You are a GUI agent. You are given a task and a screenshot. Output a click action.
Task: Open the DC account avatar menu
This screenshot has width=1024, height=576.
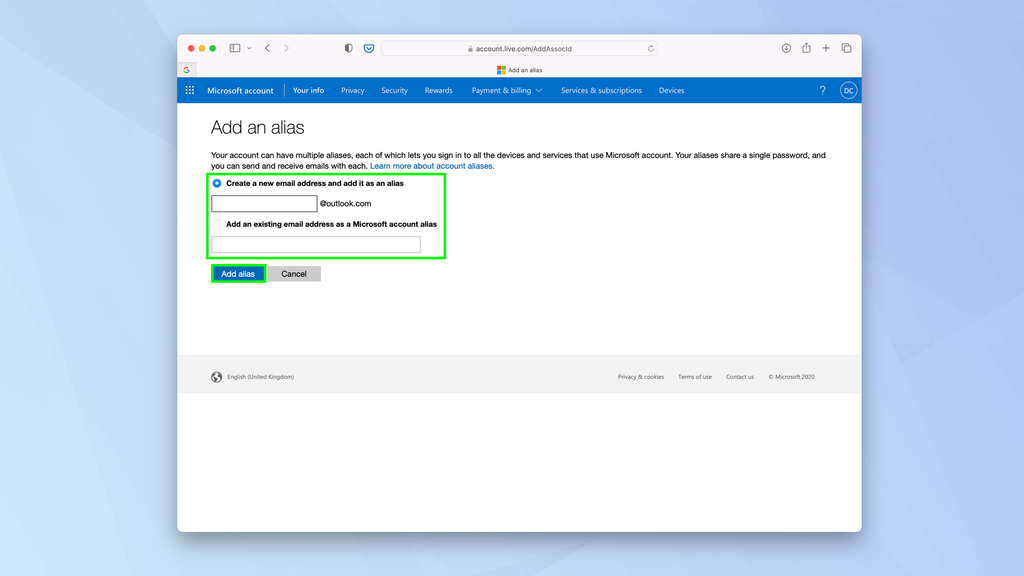click(x=847, y=90)
